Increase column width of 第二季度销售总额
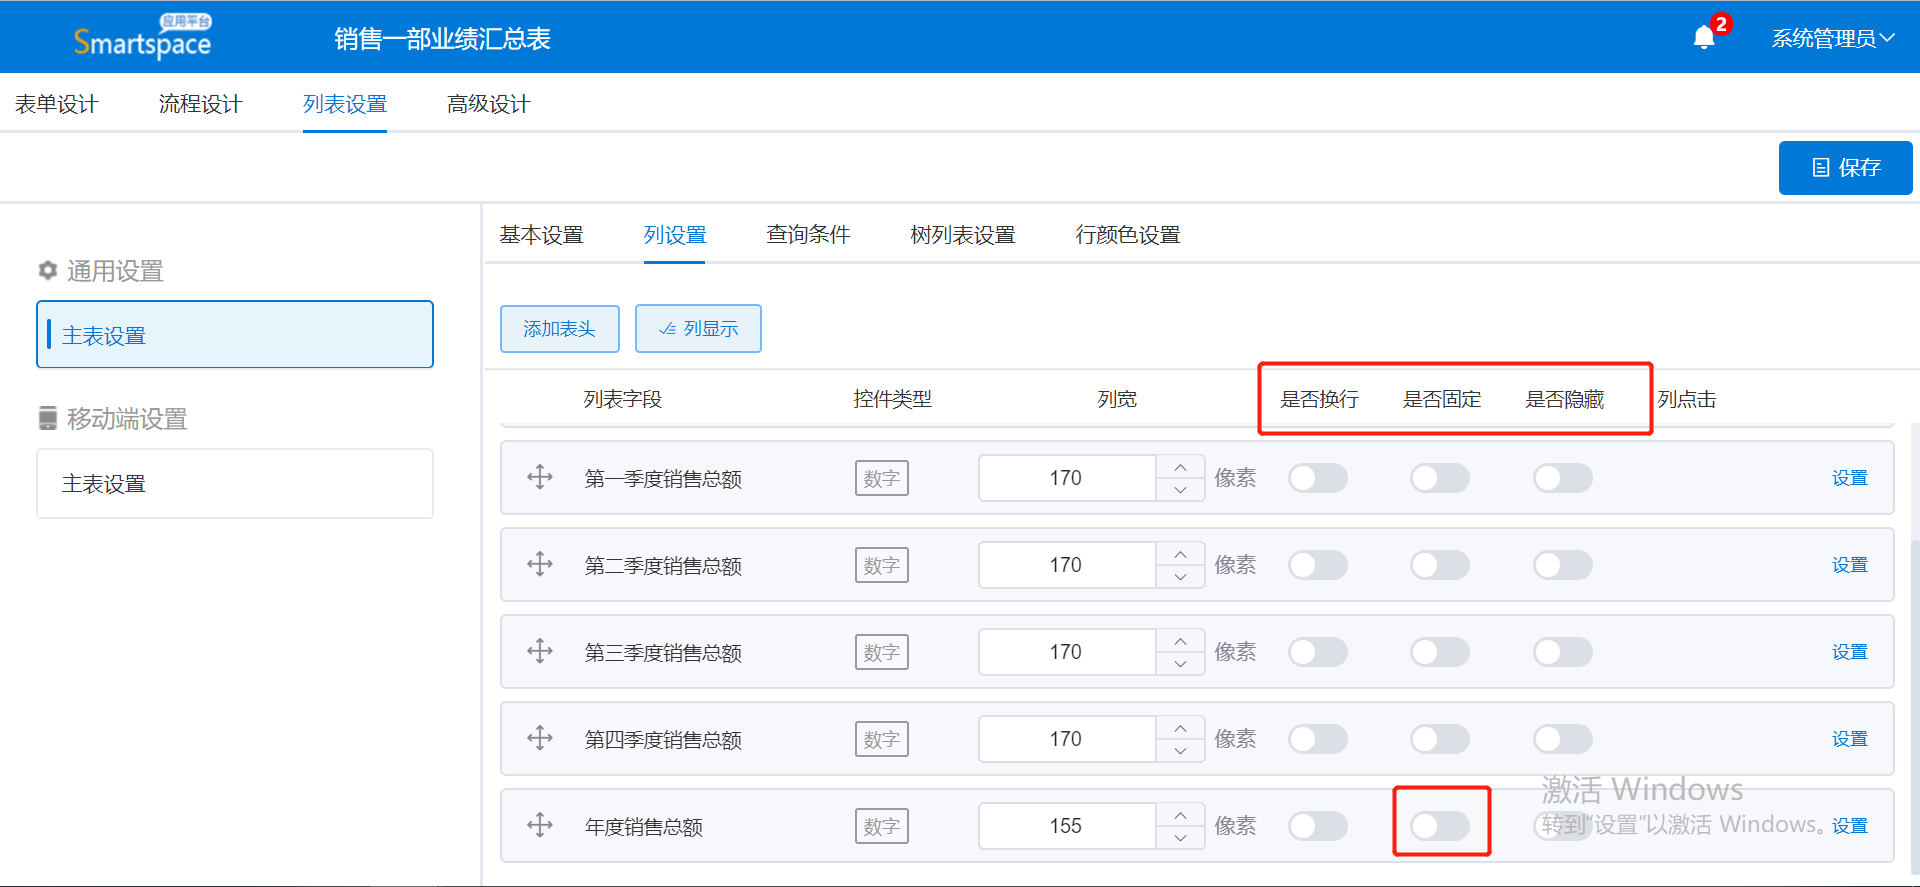 click(1181, 554)
